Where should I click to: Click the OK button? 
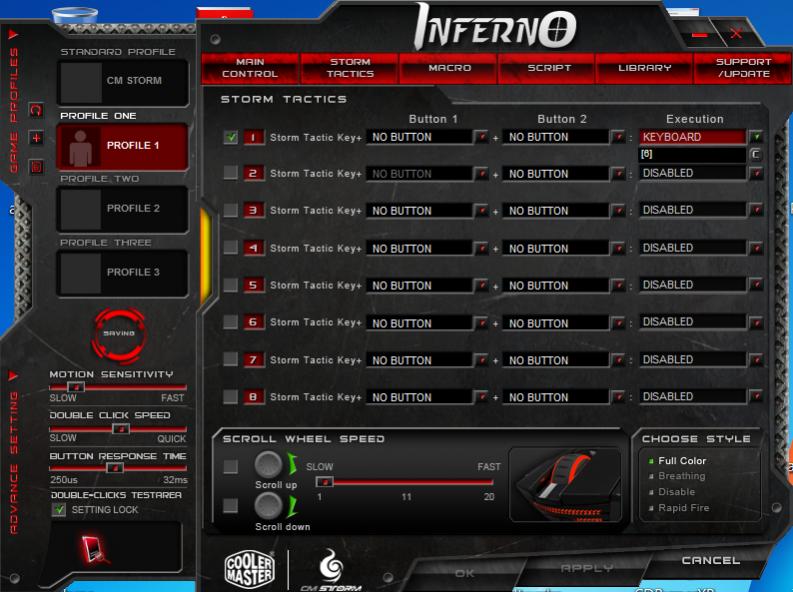(x=464, y=573)
